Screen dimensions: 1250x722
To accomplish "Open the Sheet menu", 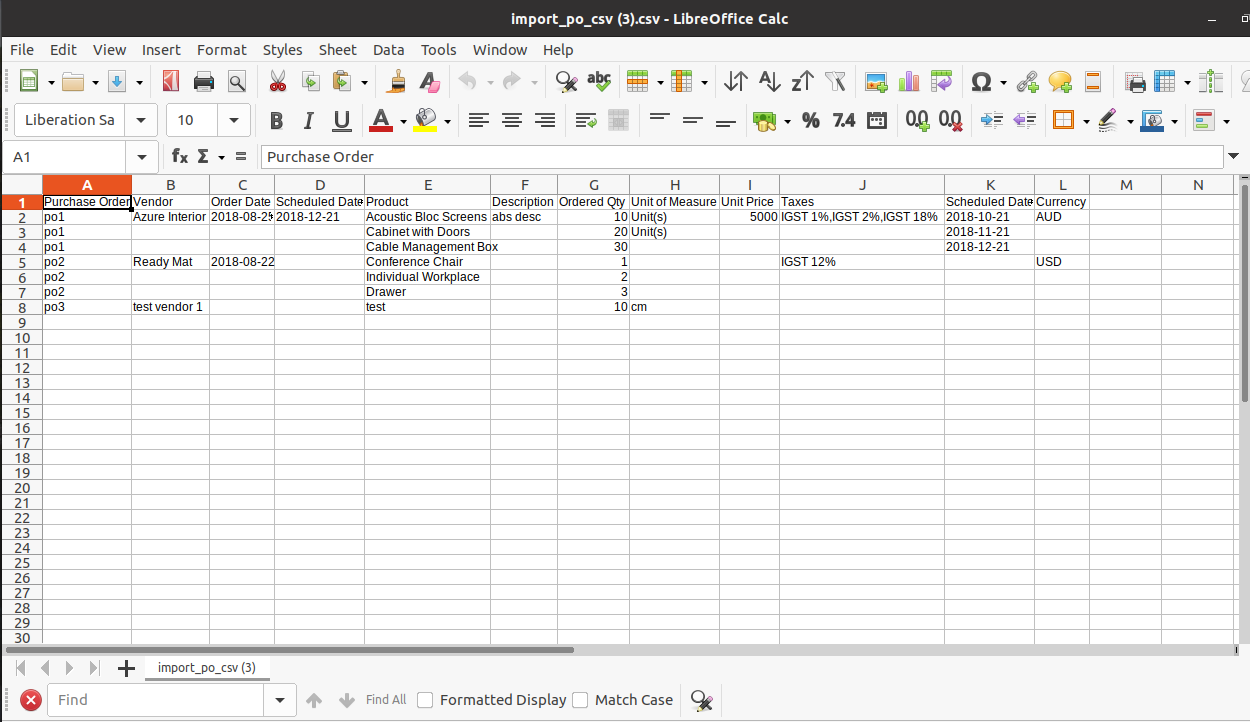I will click(338, 49).
